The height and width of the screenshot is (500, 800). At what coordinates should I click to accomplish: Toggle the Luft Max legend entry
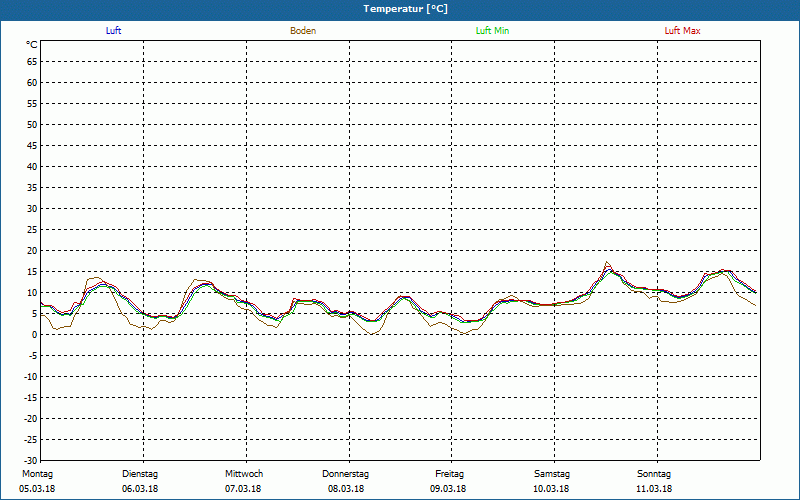[683, 31]
